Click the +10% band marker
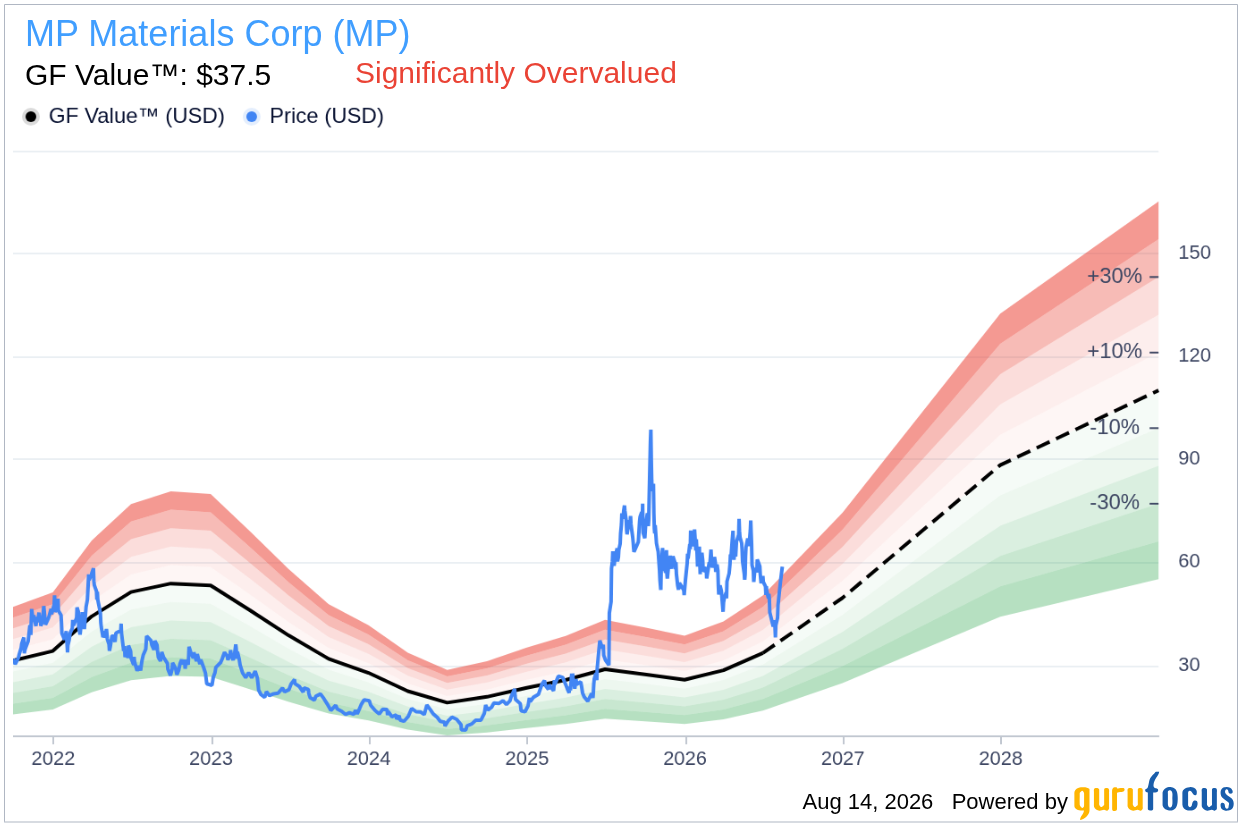Screen dimensions: 1242x826 click(x=1114, y=352)
